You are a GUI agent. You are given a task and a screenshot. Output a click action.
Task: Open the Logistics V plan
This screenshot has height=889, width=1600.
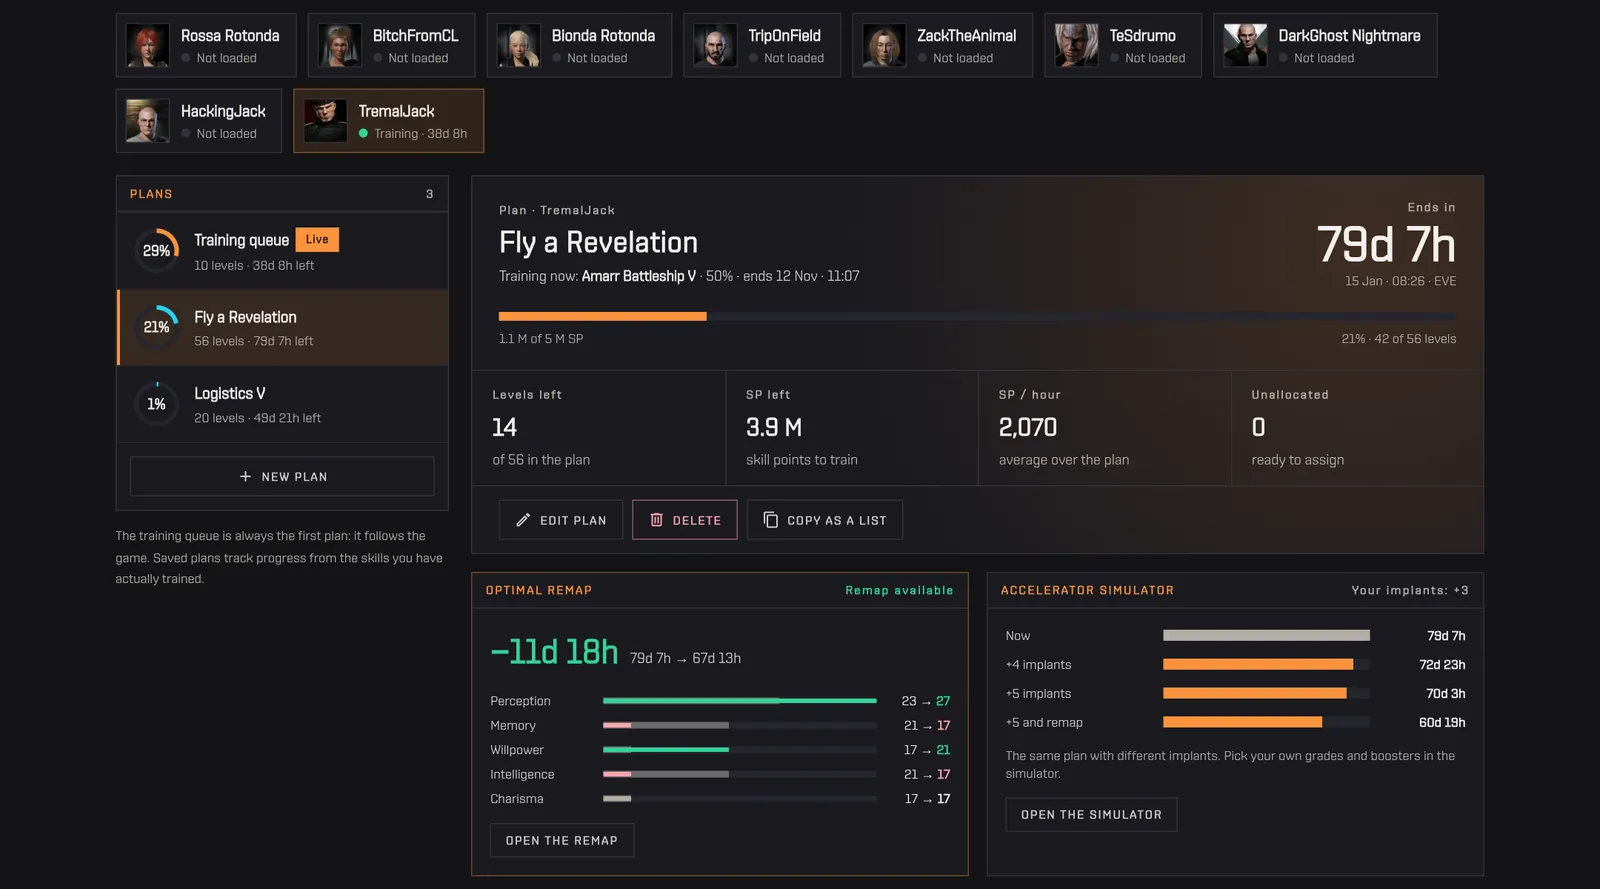click(x=283, y=404)
